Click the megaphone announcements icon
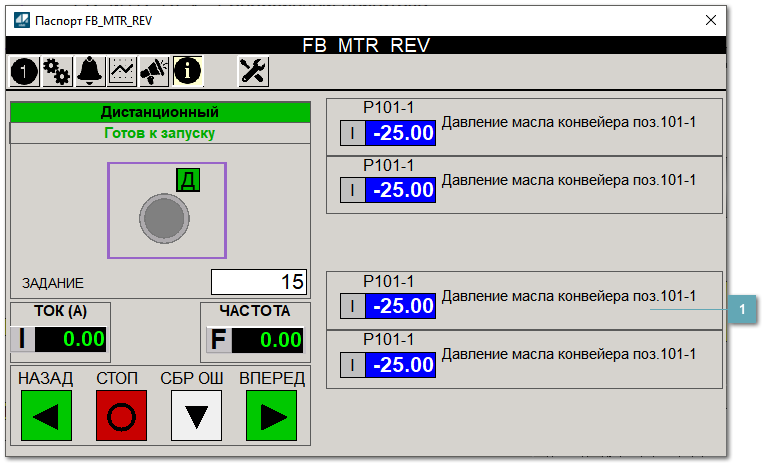767x466 pixels. (154, 70)
